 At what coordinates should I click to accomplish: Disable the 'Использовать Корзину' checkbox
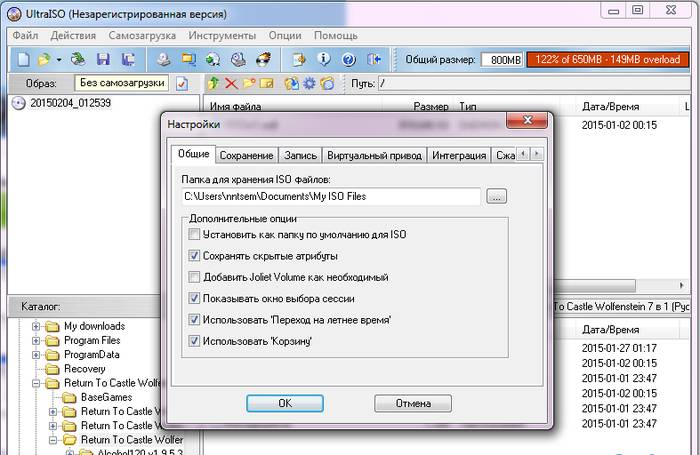[194, 341]
